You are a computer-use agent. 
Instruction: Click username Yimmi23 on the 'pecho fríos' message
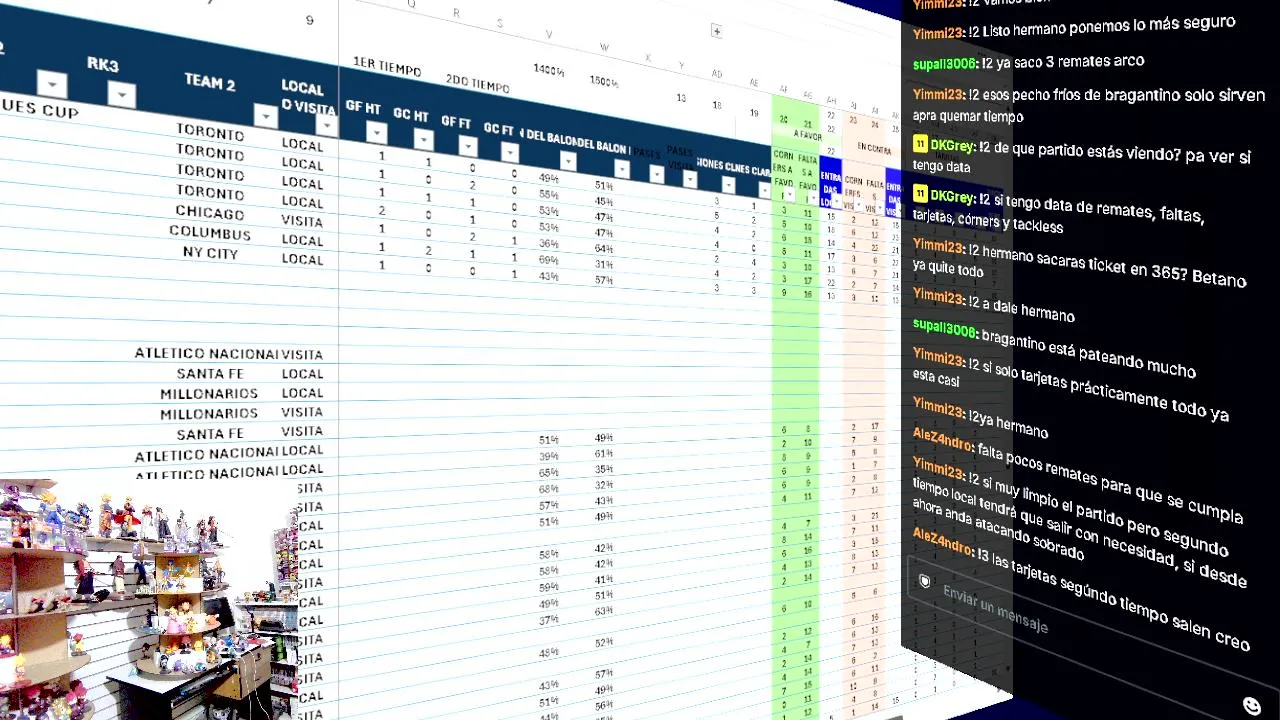(x=938, y=93)
